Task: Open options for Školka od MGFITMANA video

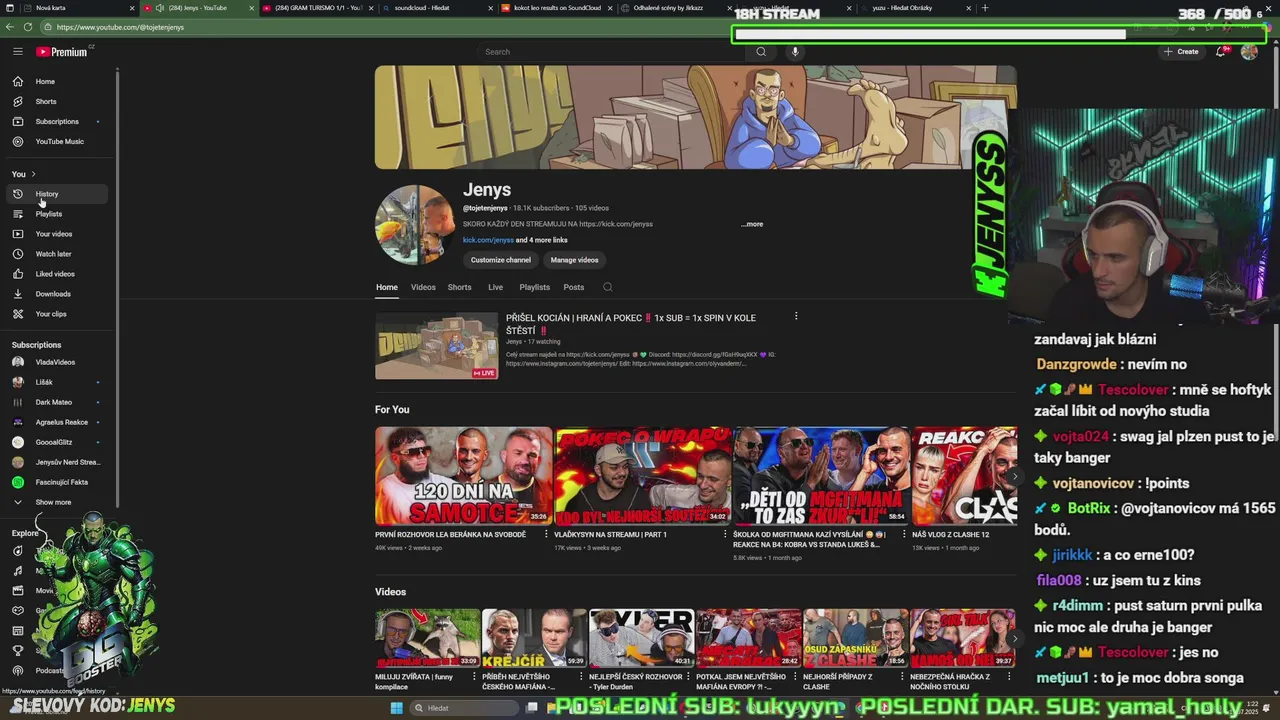Action: (904, 535)
